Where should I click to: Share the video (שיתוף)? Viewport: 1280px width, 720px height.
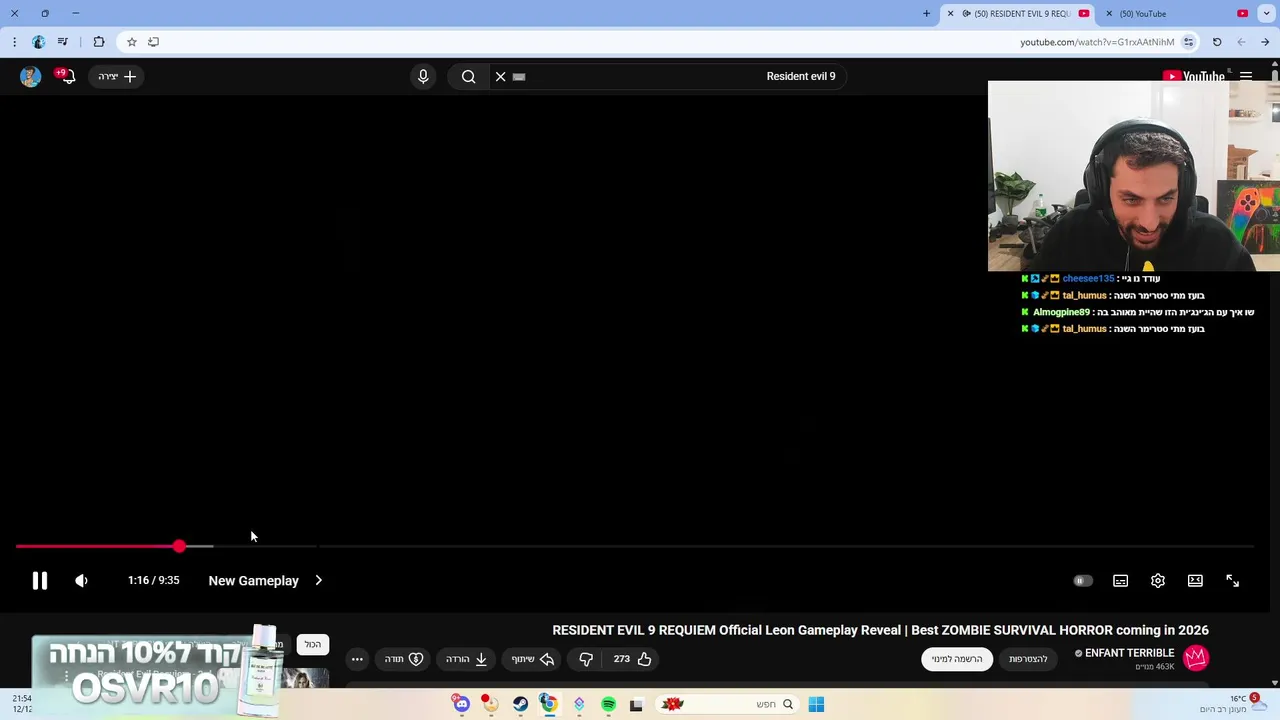point(533,659)
